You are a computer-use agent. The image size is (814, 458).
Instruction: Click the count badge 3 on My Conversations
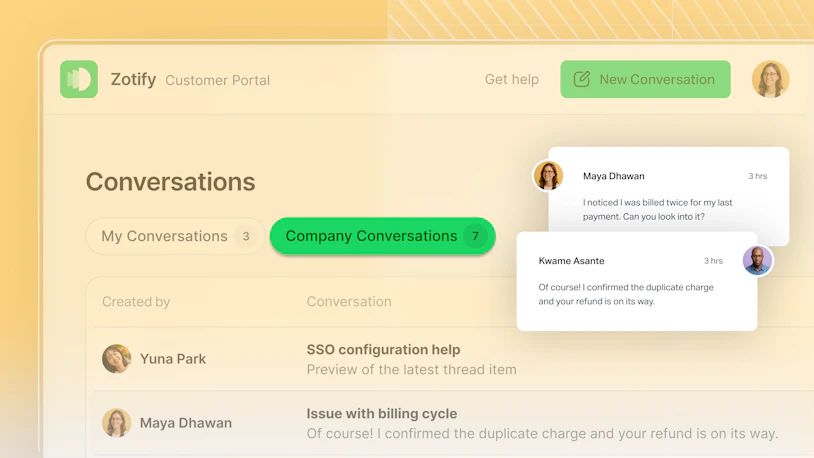click(246, 236)
